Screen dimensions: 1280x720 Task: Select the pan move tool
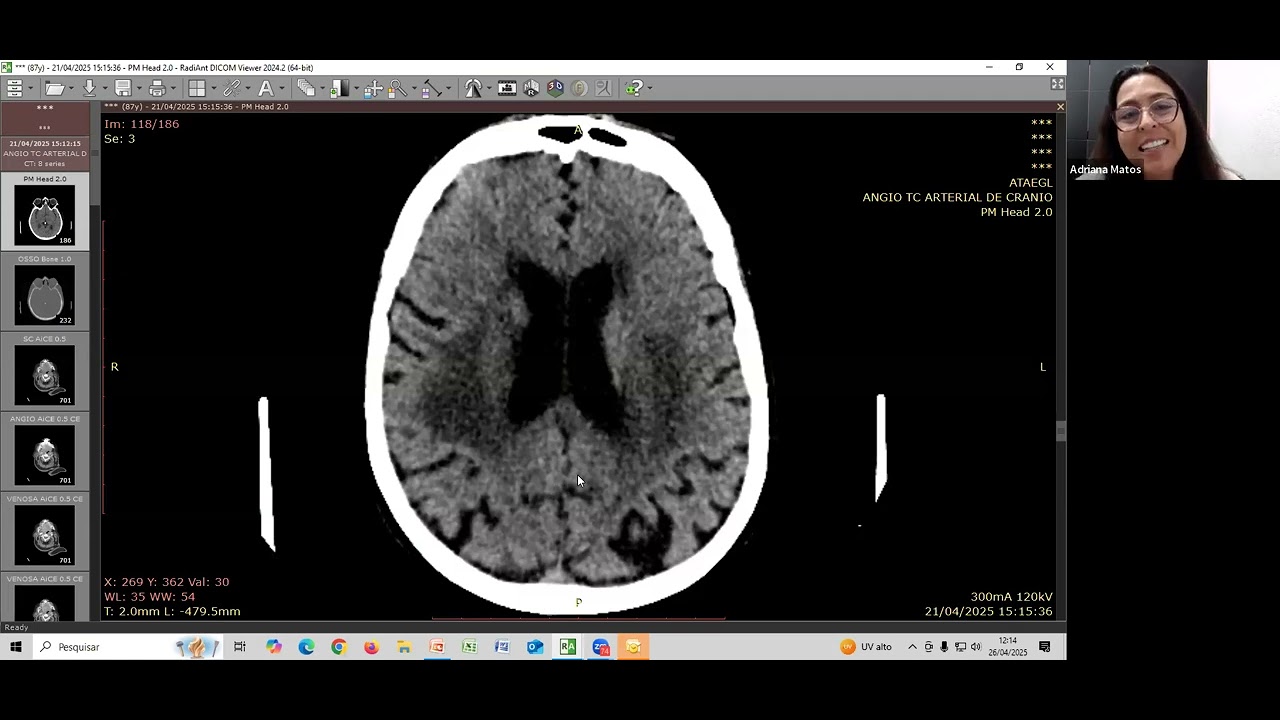tap(373, 89)
